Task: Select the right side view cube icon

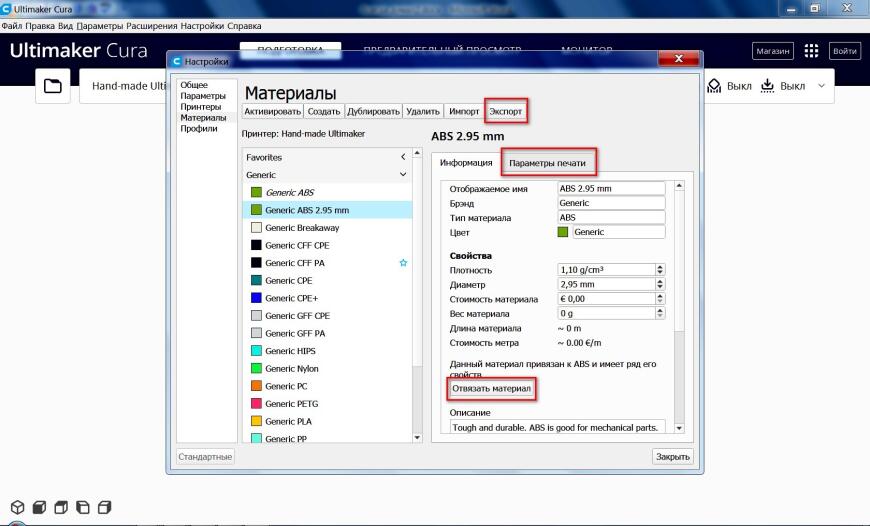Action: coord(104,507)
